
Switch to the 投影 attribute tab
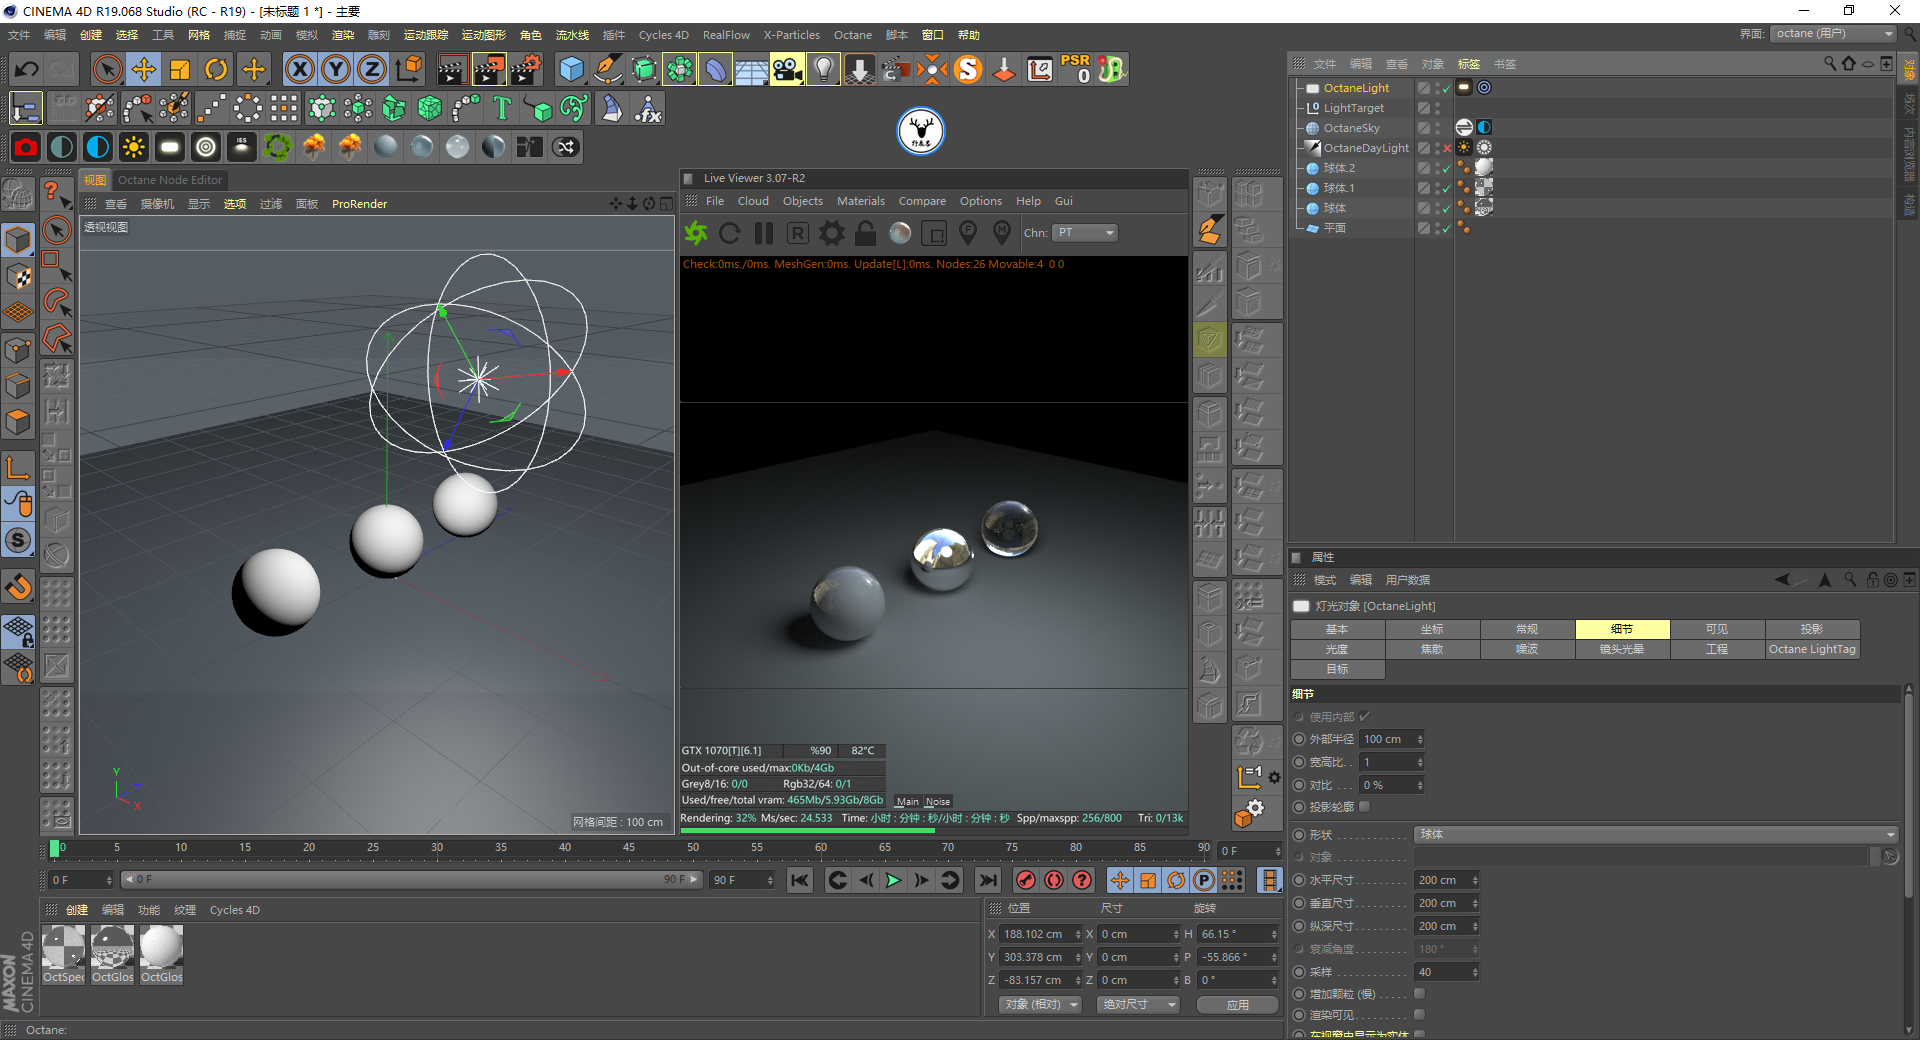click(1812, 629)
